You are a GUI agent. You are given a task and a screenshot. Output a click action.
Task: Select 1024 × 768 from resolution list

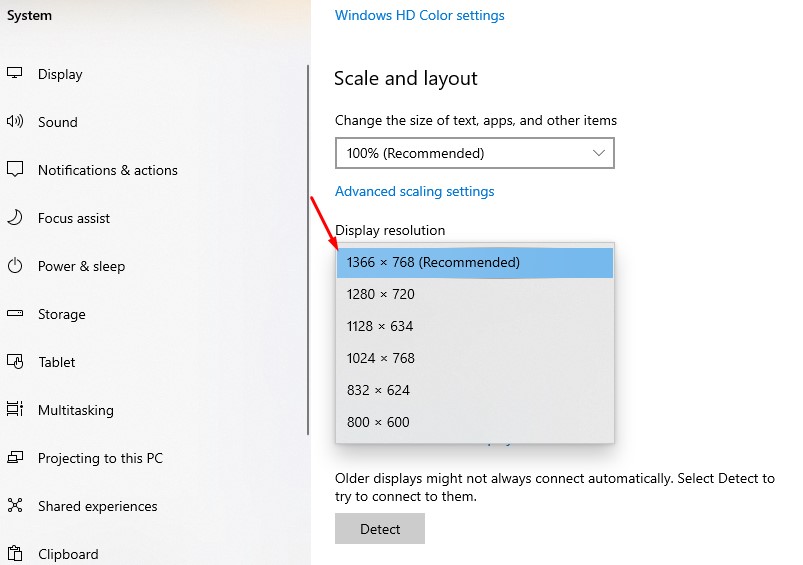pos(475,358)
